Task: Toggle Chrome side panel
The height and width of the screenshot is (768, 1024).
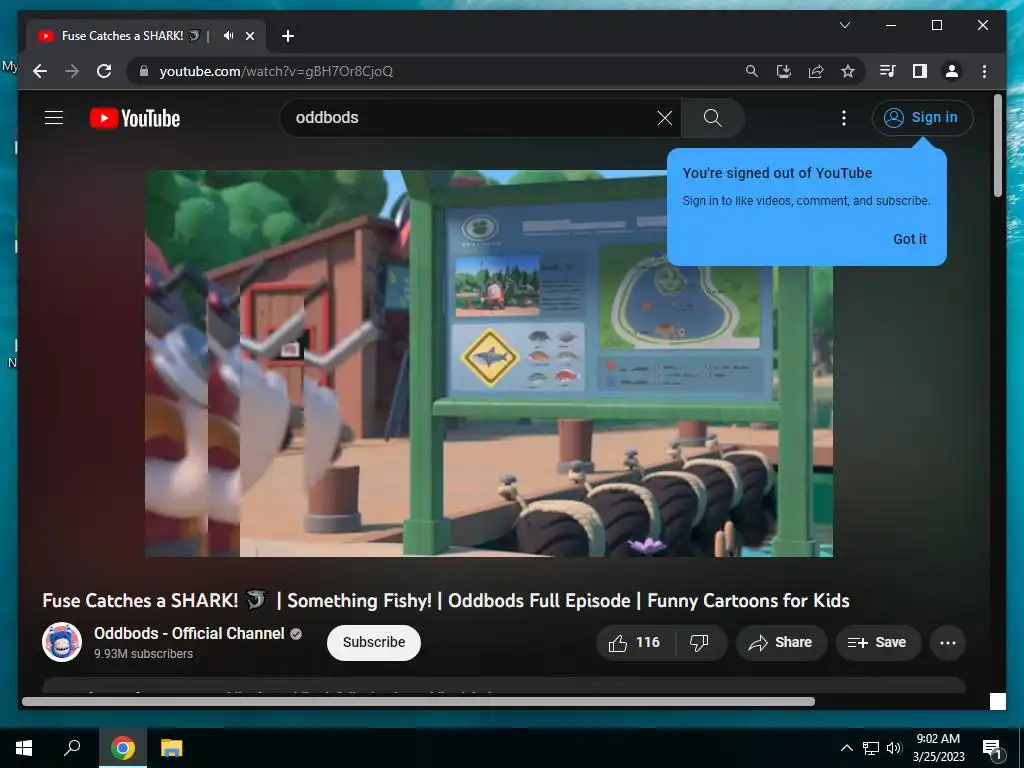Action: pyautogui.click(x=920, y=71)
